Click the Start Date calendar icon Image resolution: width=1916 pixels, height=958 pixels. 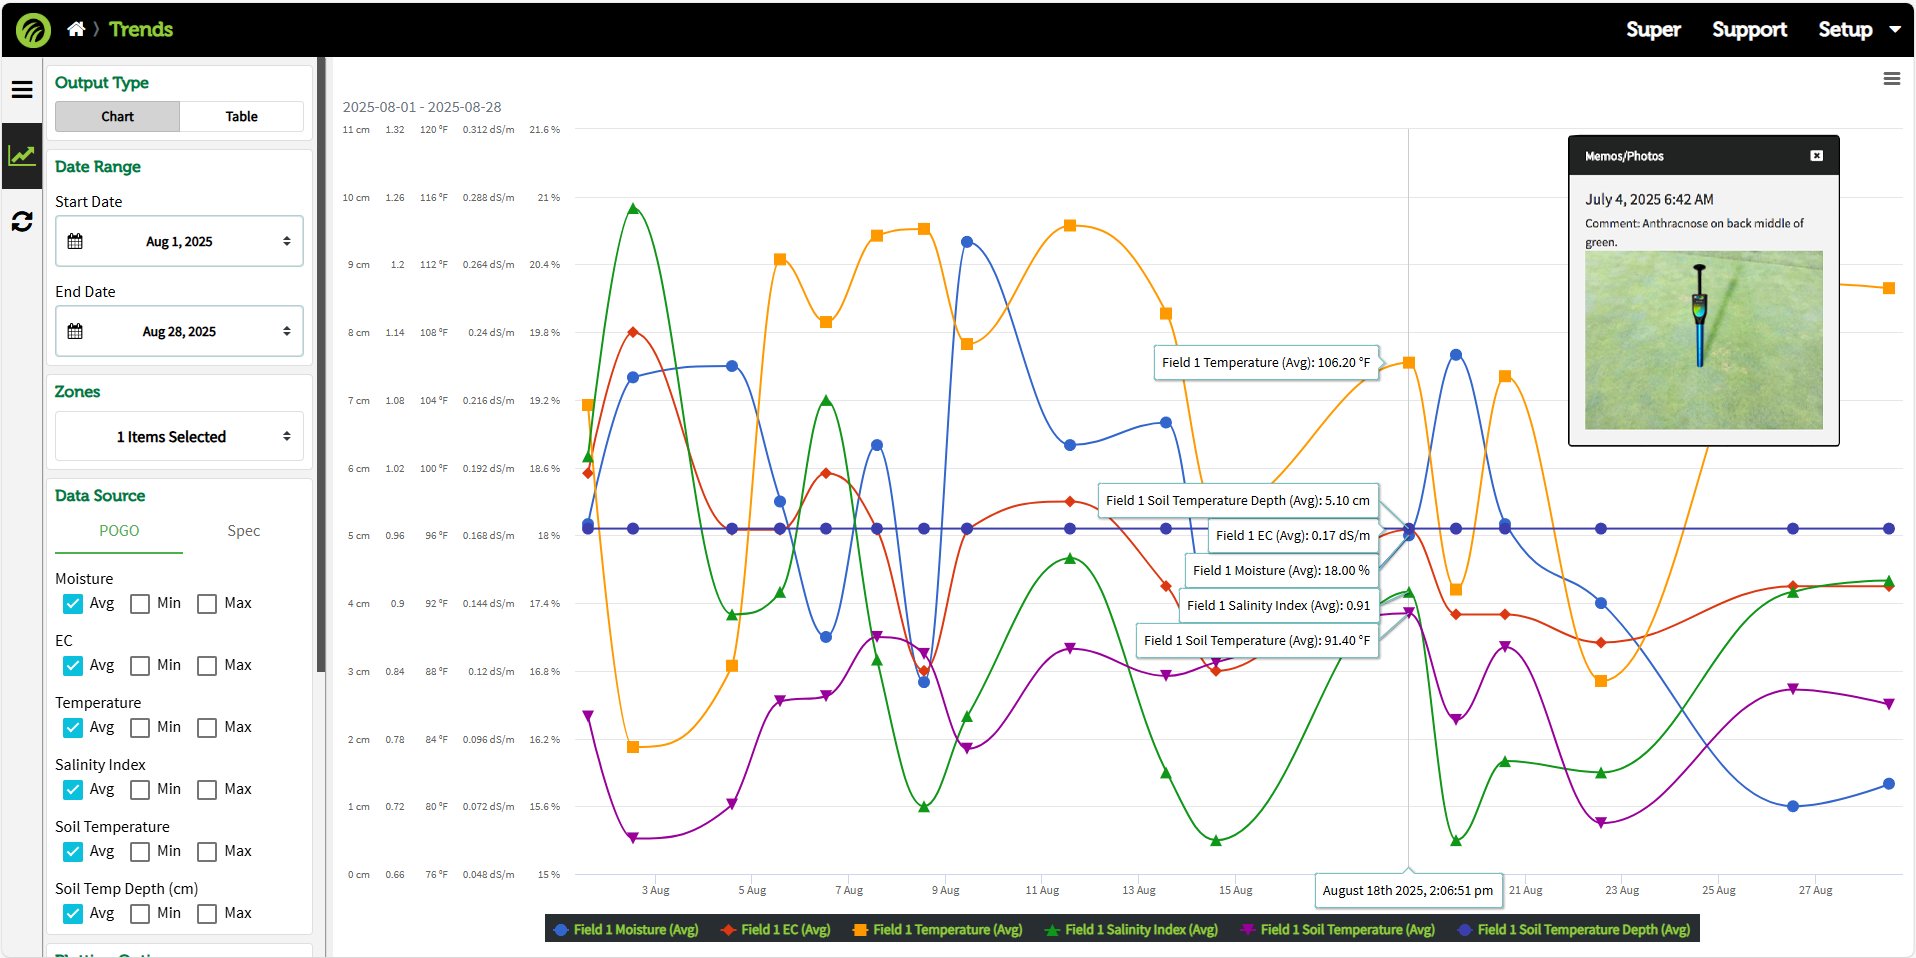point(75,241)
